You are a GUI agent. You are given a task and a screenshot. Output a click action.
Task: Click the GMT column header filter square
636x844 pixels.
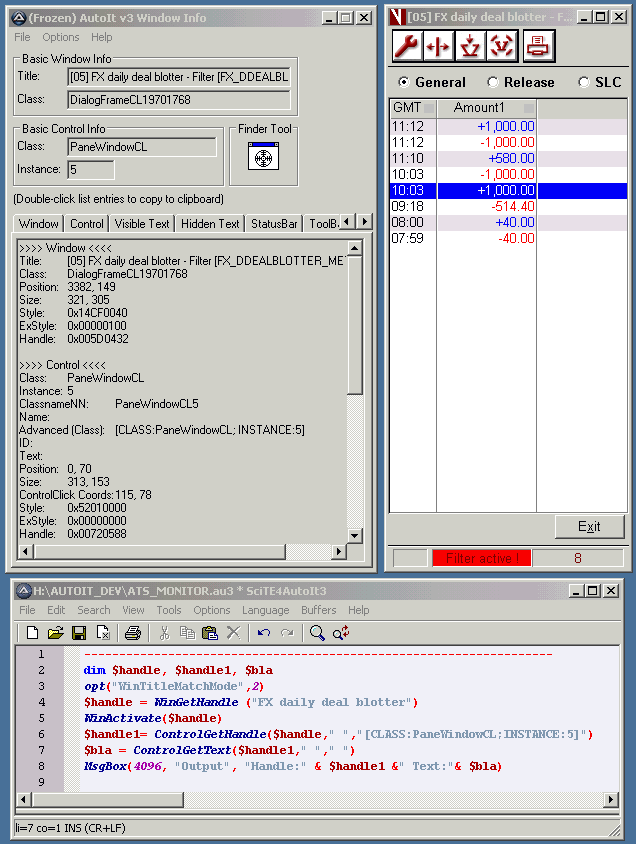coord(429,108)
